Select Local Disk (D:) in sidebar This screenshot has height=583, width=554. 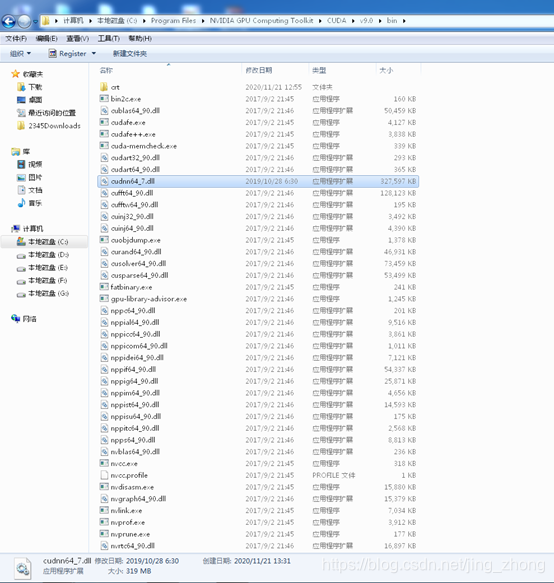coord(43,255)
